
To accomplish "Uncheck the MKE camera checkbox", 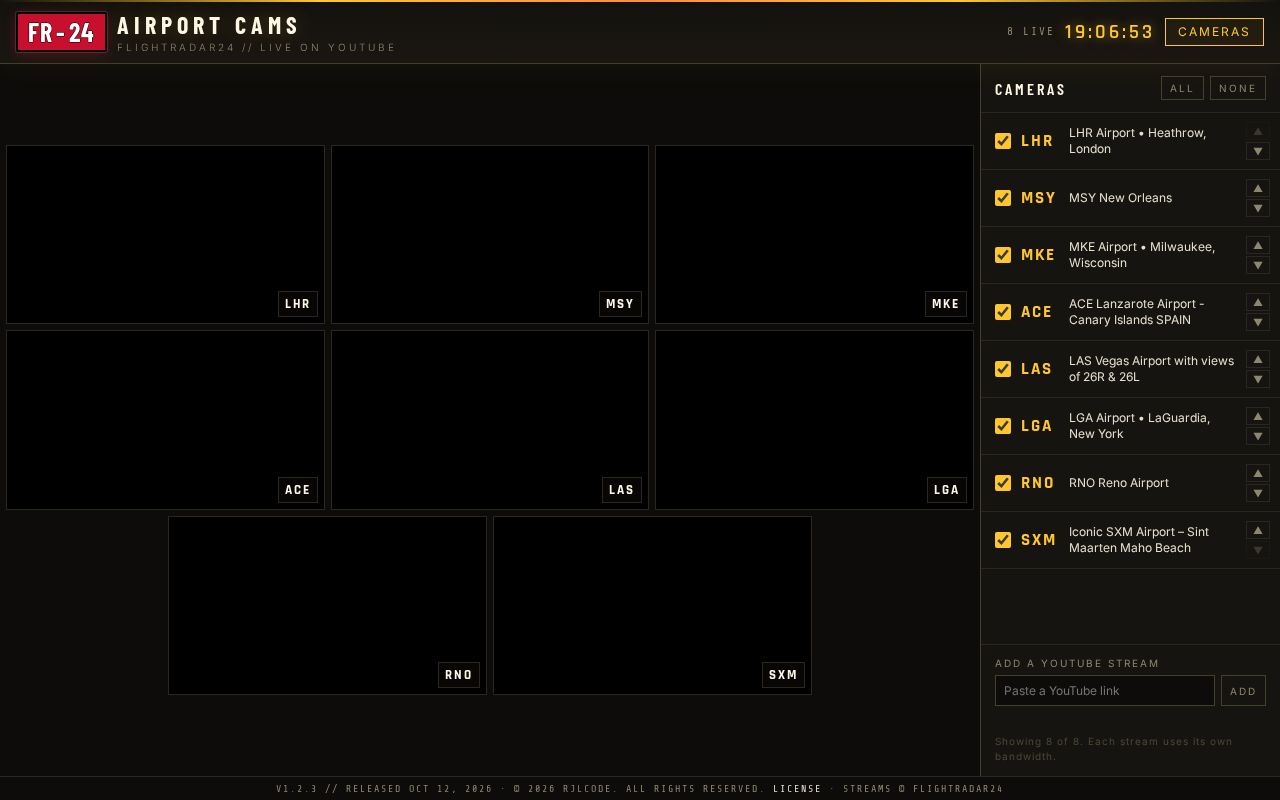I will 1003,255.
